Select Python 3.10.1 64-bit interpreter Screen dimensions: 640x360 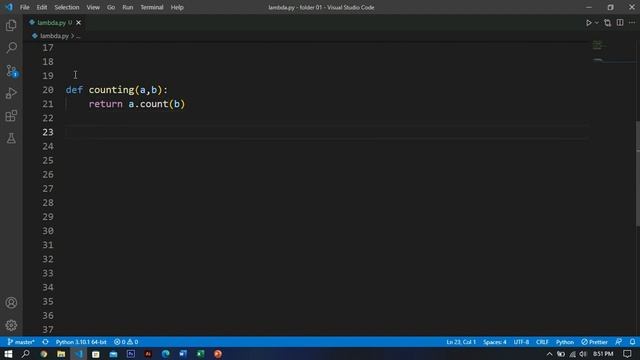81,342
